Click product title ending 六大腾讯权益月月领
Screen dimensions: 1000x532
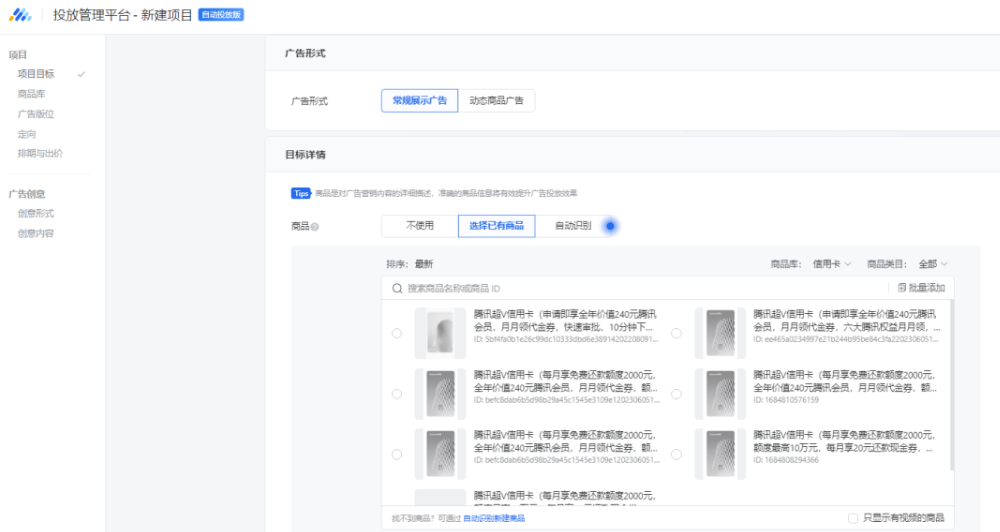[x=846, y=320]
